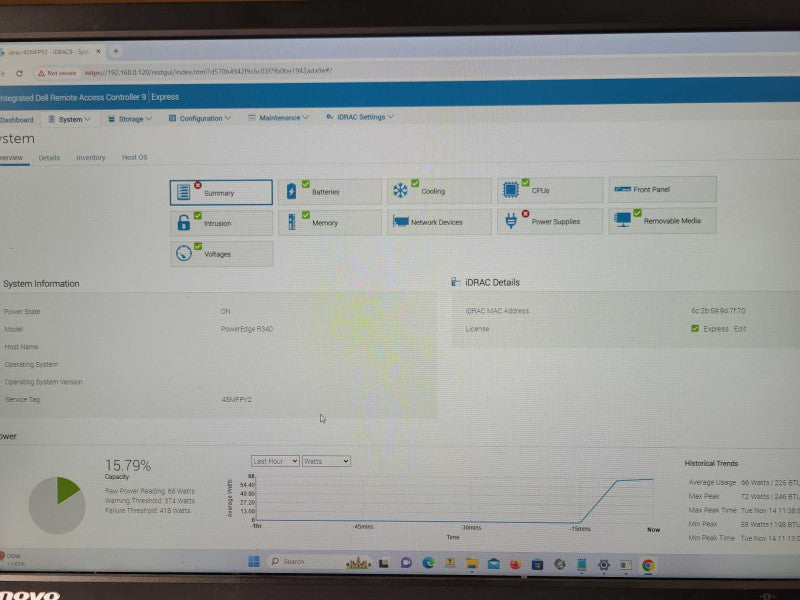The image size is (800, 600).
Task: Click the power usage line graph
Action: [454, 498]
